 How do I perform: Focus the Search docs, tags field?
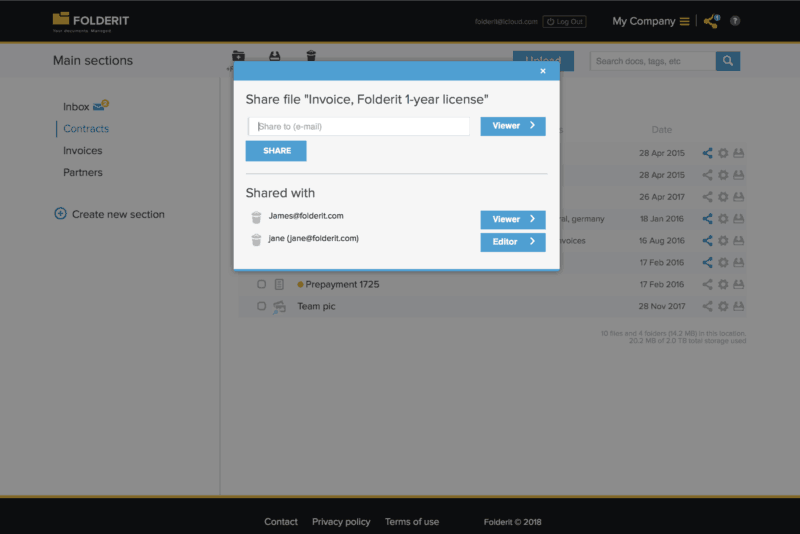pos(653,61)
